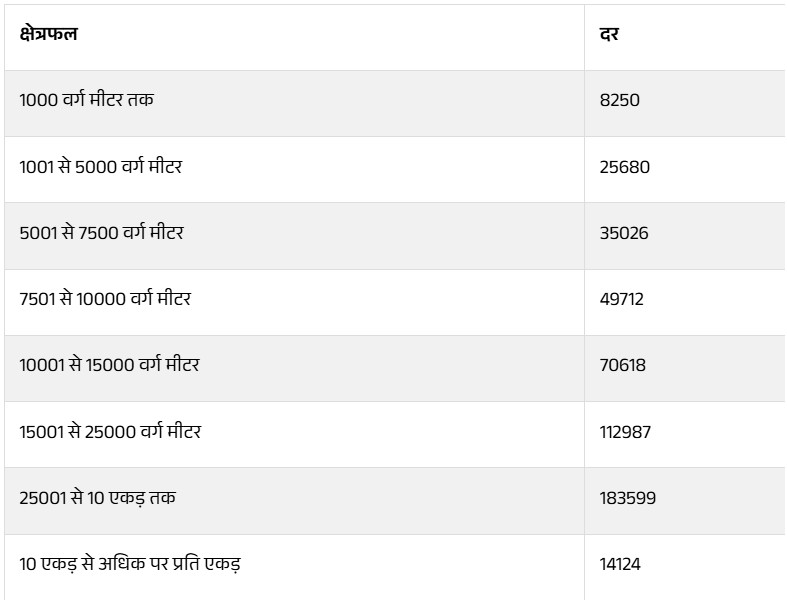The image size is (787, 602).
Task: Click the rate value 112987
Action: (x=626, y=432)
